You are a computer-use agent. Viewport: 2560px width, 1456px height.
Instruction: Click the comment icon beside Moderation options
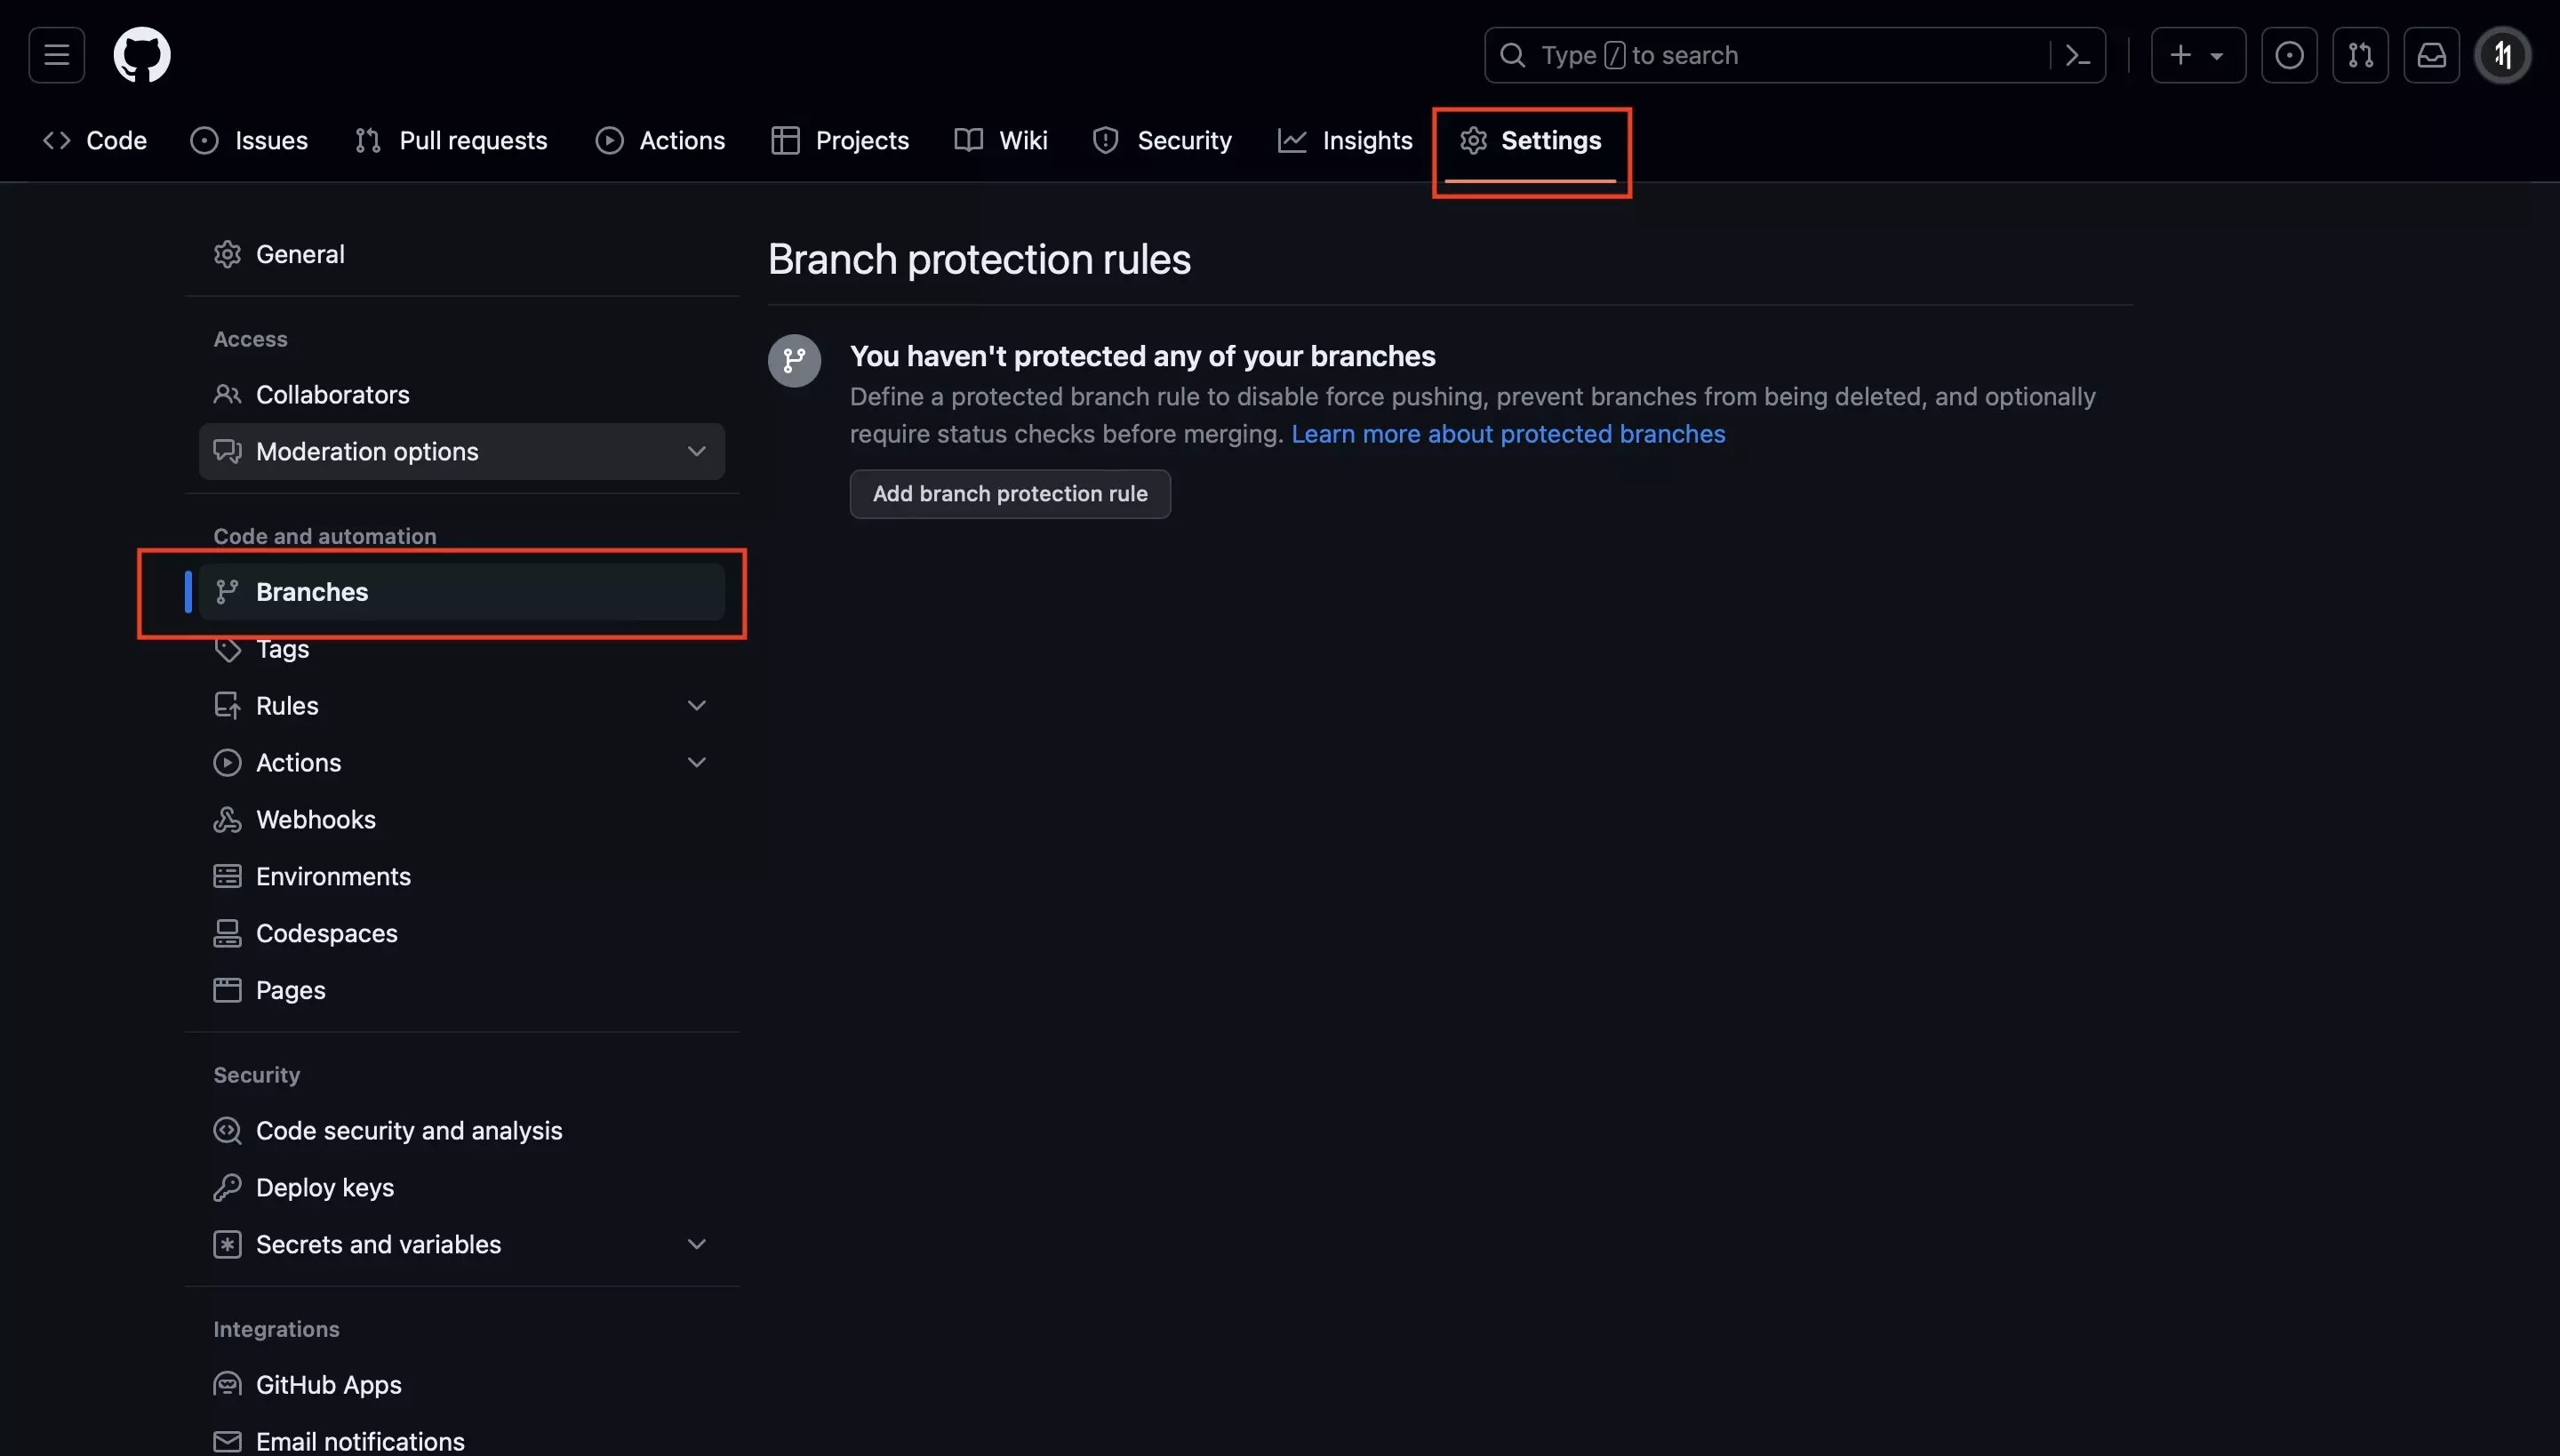[227, 451]
